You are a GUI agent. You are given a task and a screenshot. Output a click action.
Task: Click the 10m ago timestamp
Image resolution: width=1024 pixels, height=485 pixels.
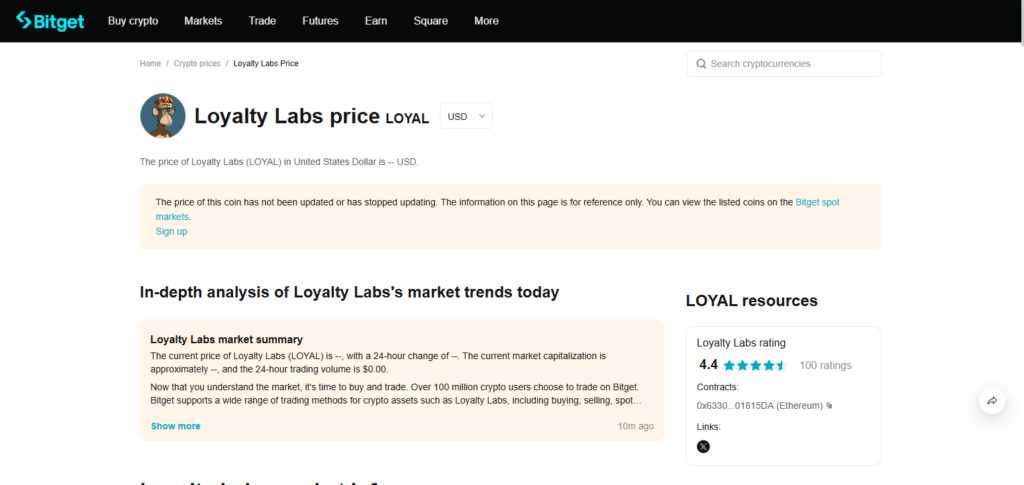tap(635, 426)
